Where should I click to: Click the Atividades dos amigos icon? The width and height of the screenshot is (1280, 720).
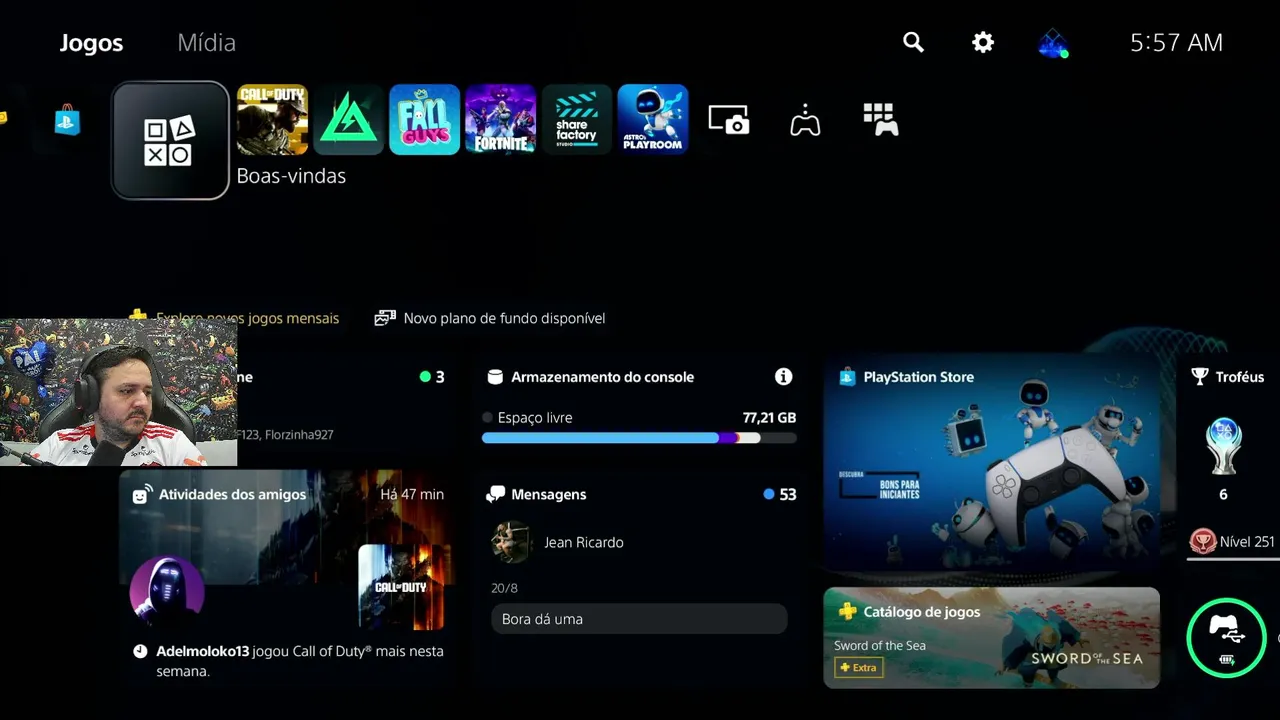click(x=142, y=494)
